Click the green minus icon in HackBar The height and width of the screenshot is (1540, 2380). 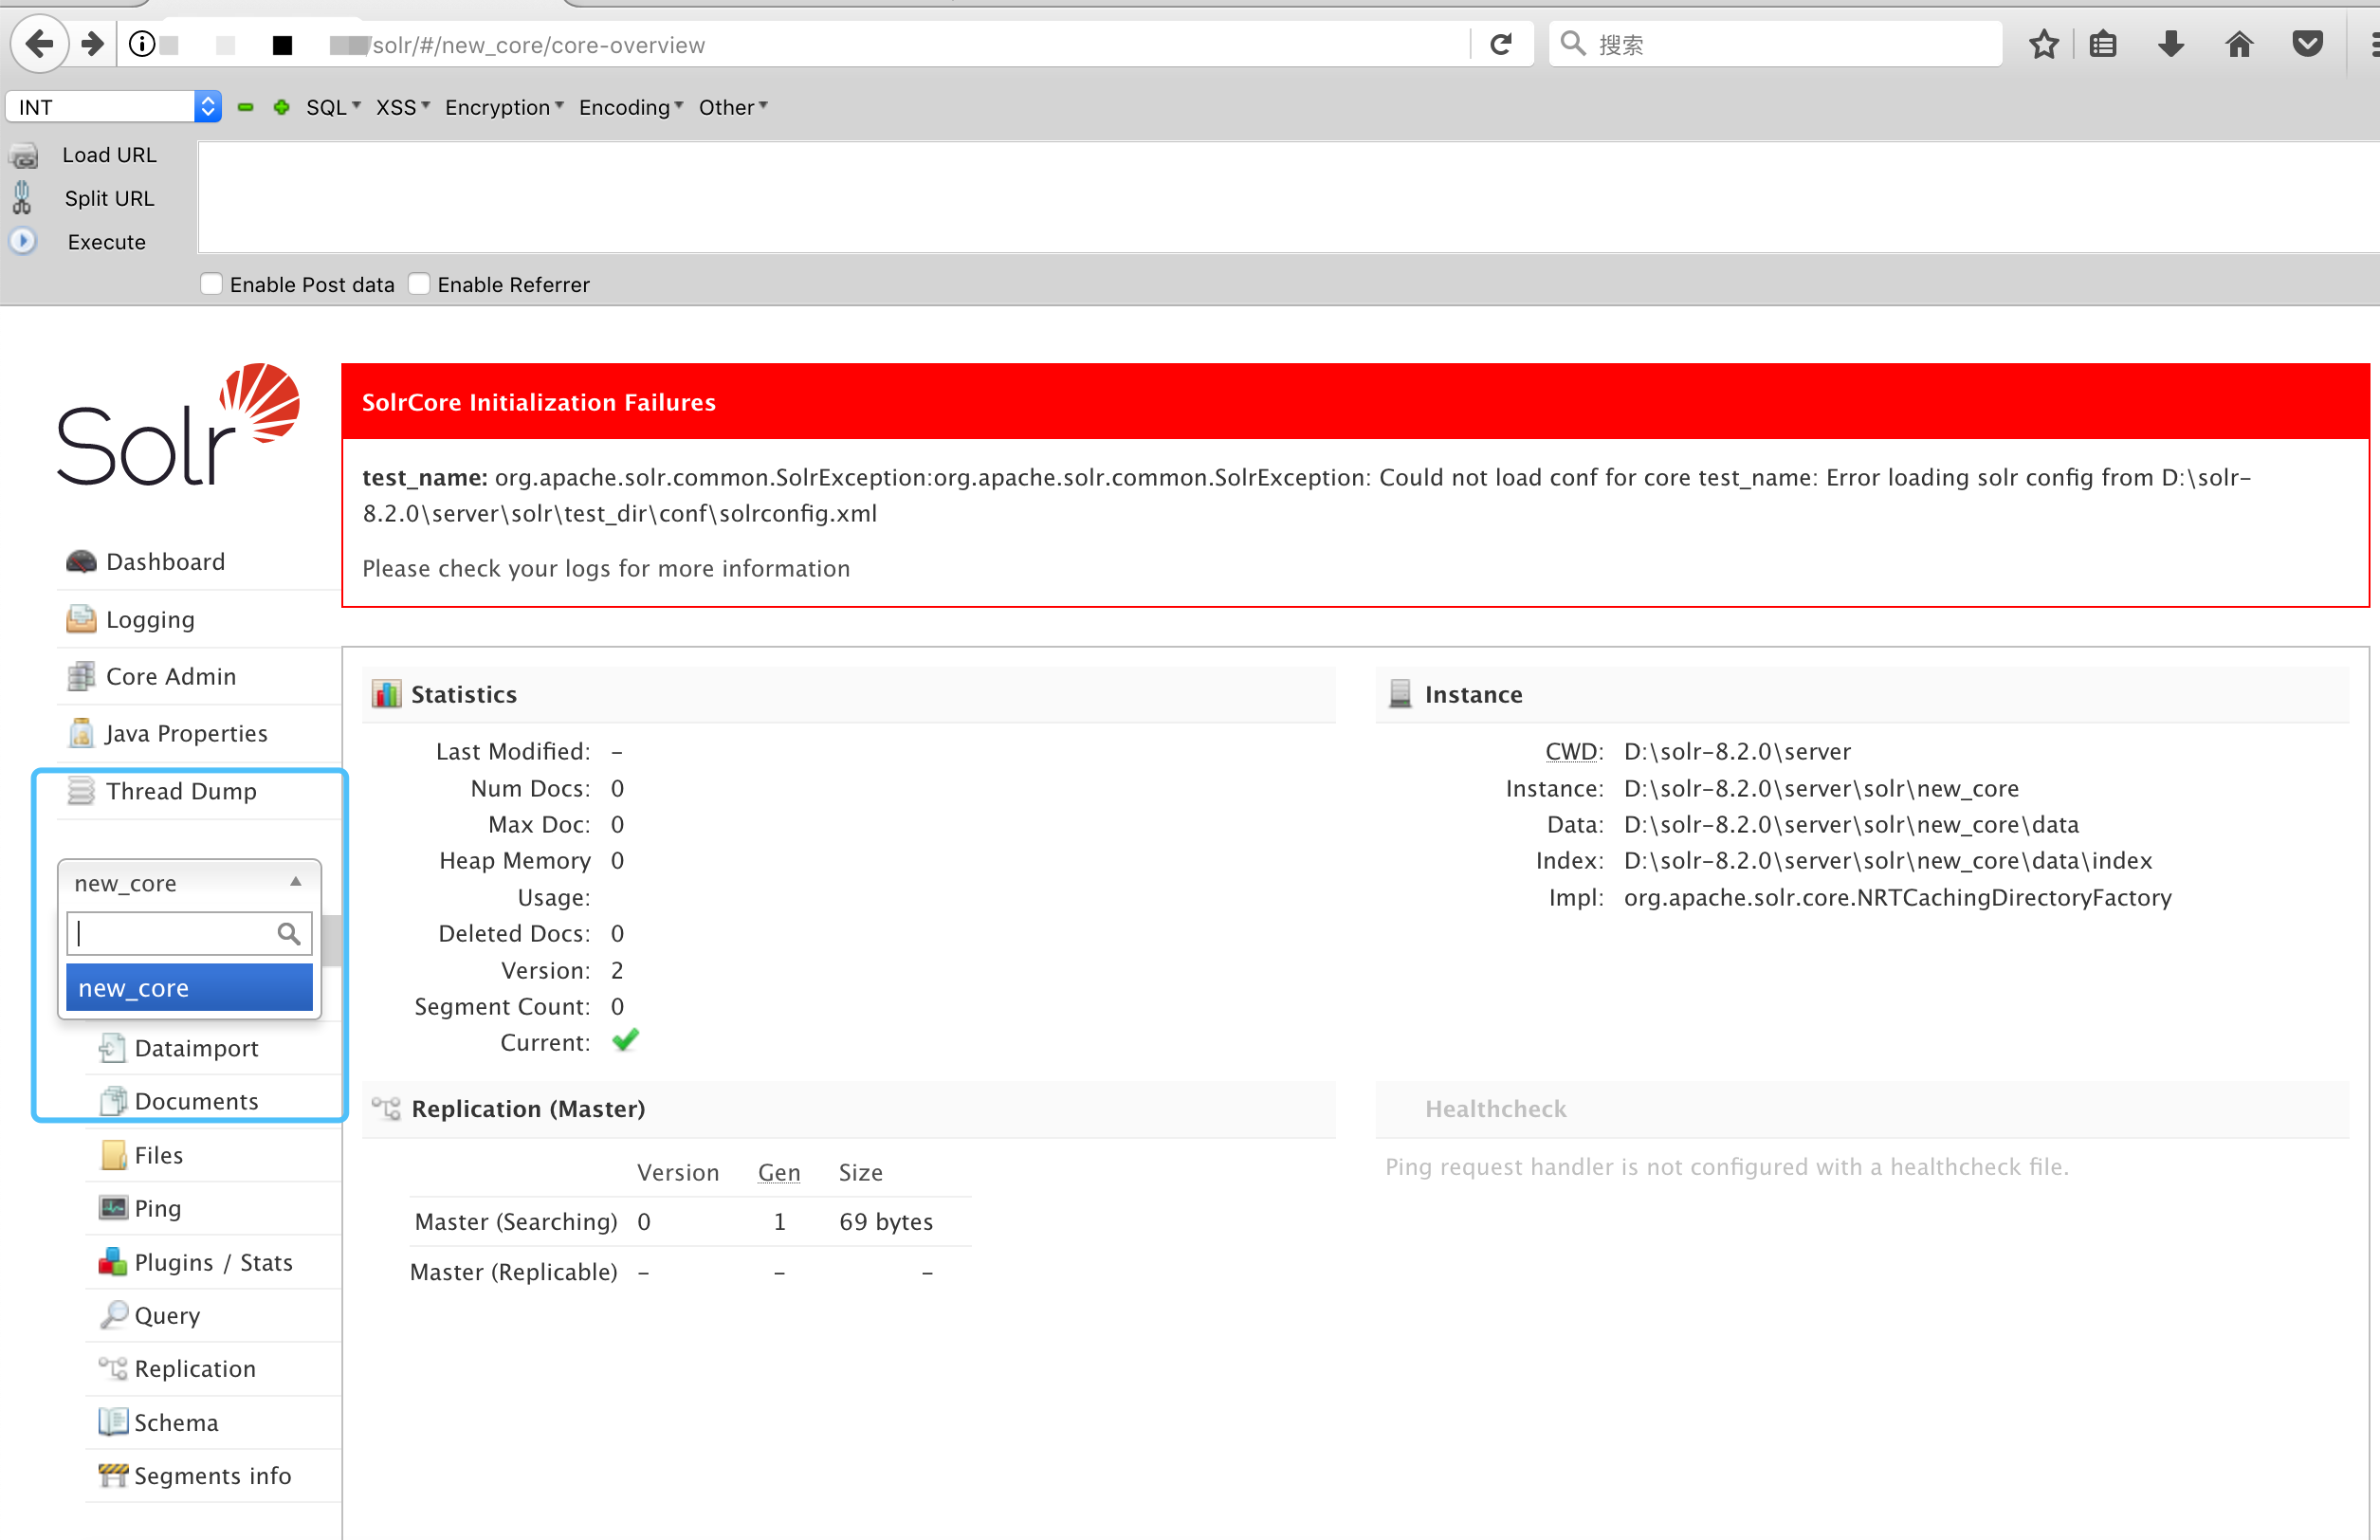pos(246,107)
